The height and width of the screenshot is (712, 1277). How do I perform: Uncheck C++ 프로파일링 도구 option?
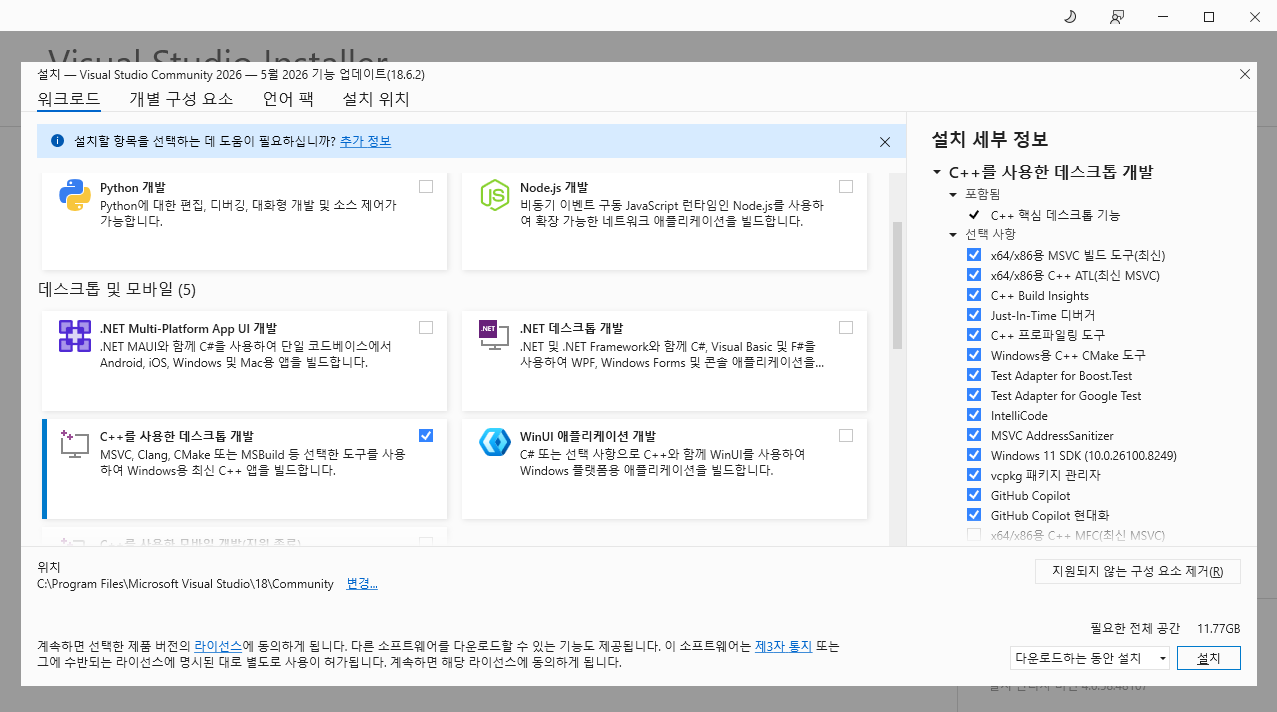974,335
